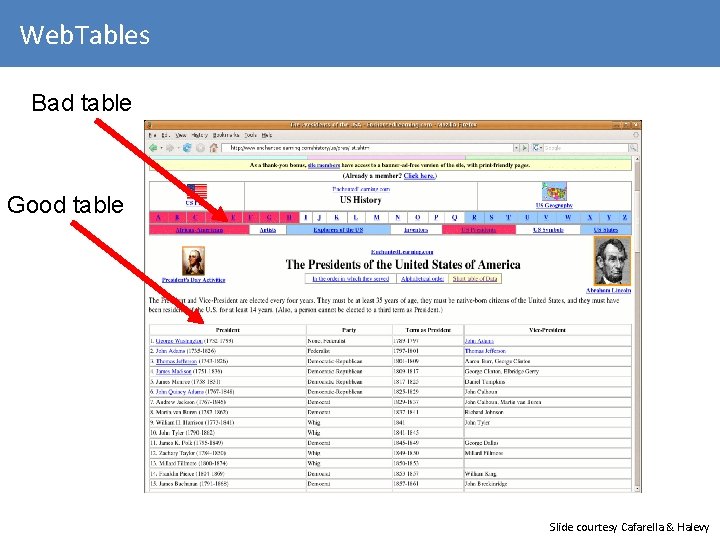720x540 pixels.
Task: Open the History menu
Action: [x=200, y=135]
